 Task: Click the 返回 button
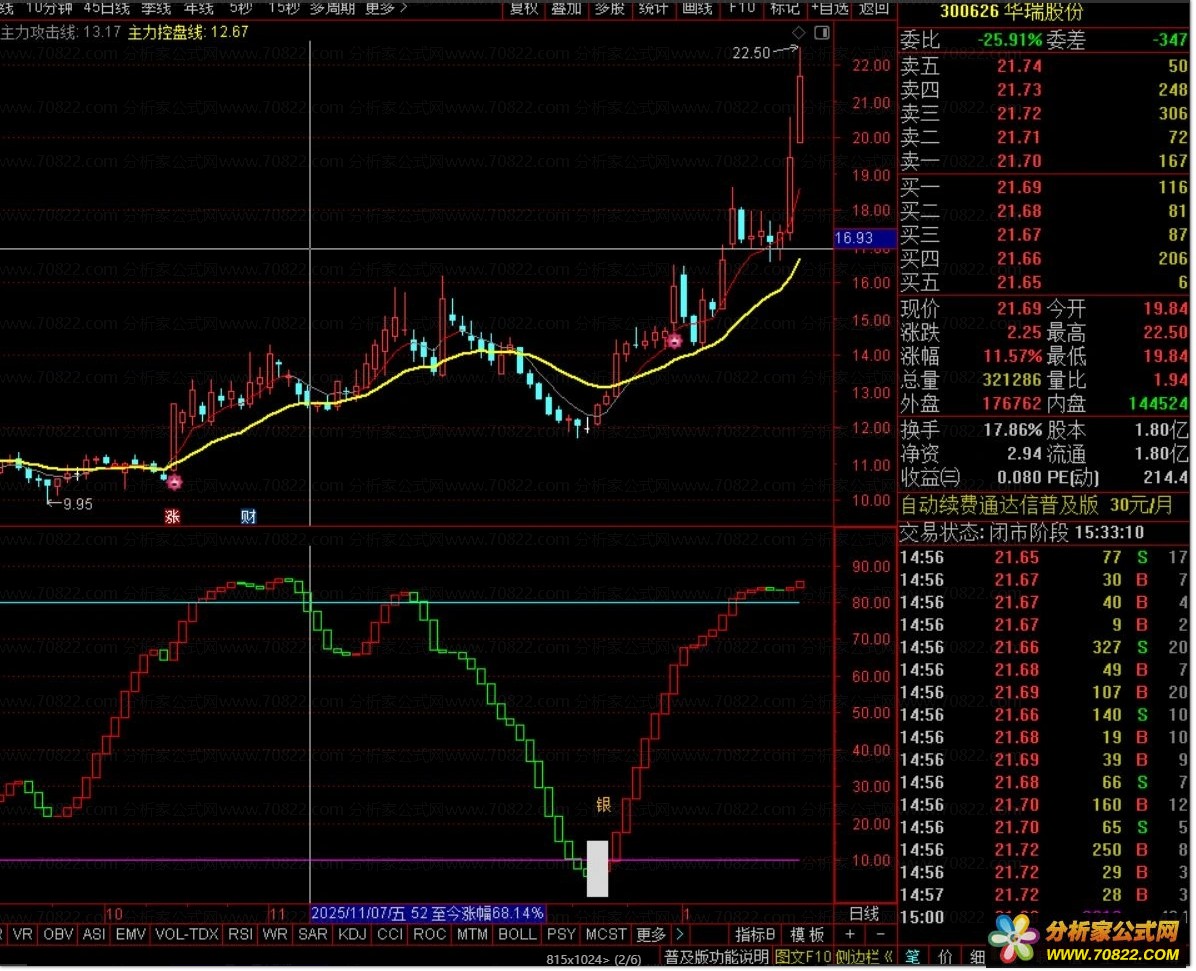(874, 8)
